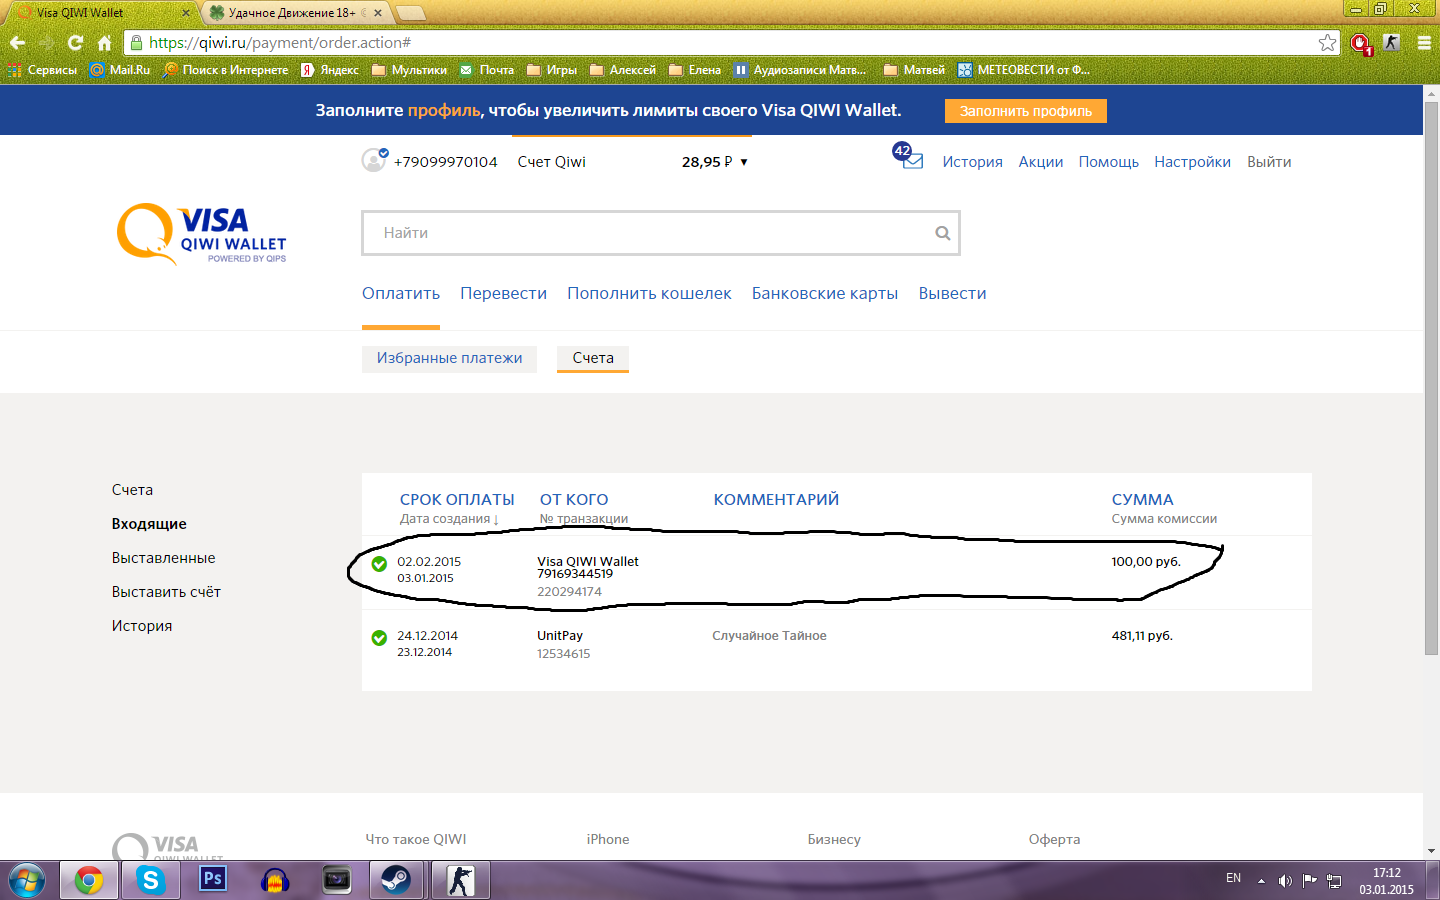The image size is (1440, 900).
Task: Open Выставить счёт in the sidebar
Action: coord(166,592)
